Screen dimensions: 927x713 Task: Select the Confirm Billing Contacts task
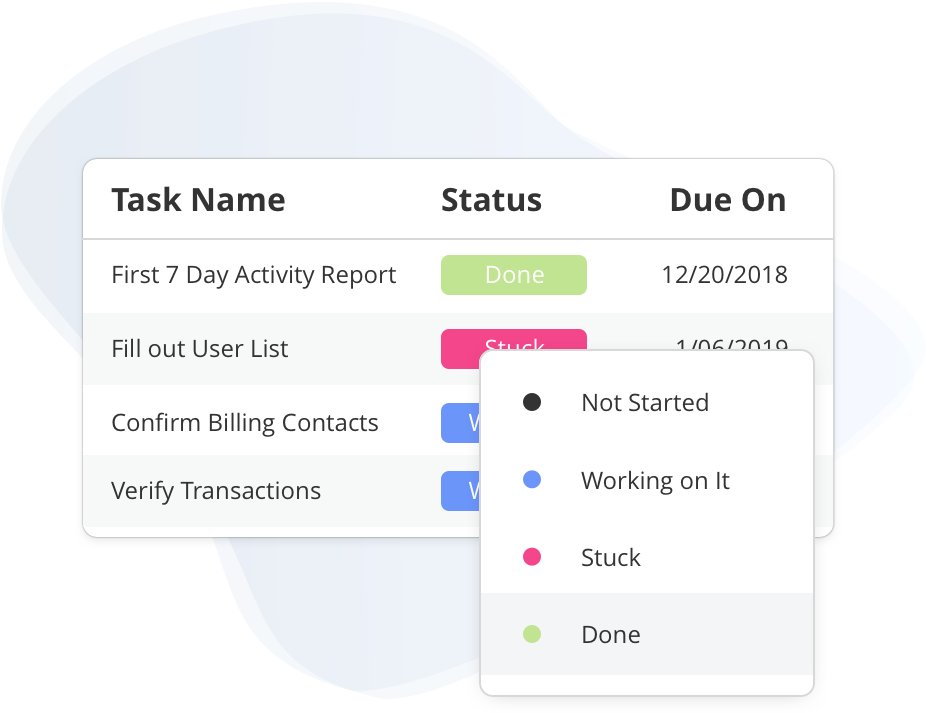[244, 423]
